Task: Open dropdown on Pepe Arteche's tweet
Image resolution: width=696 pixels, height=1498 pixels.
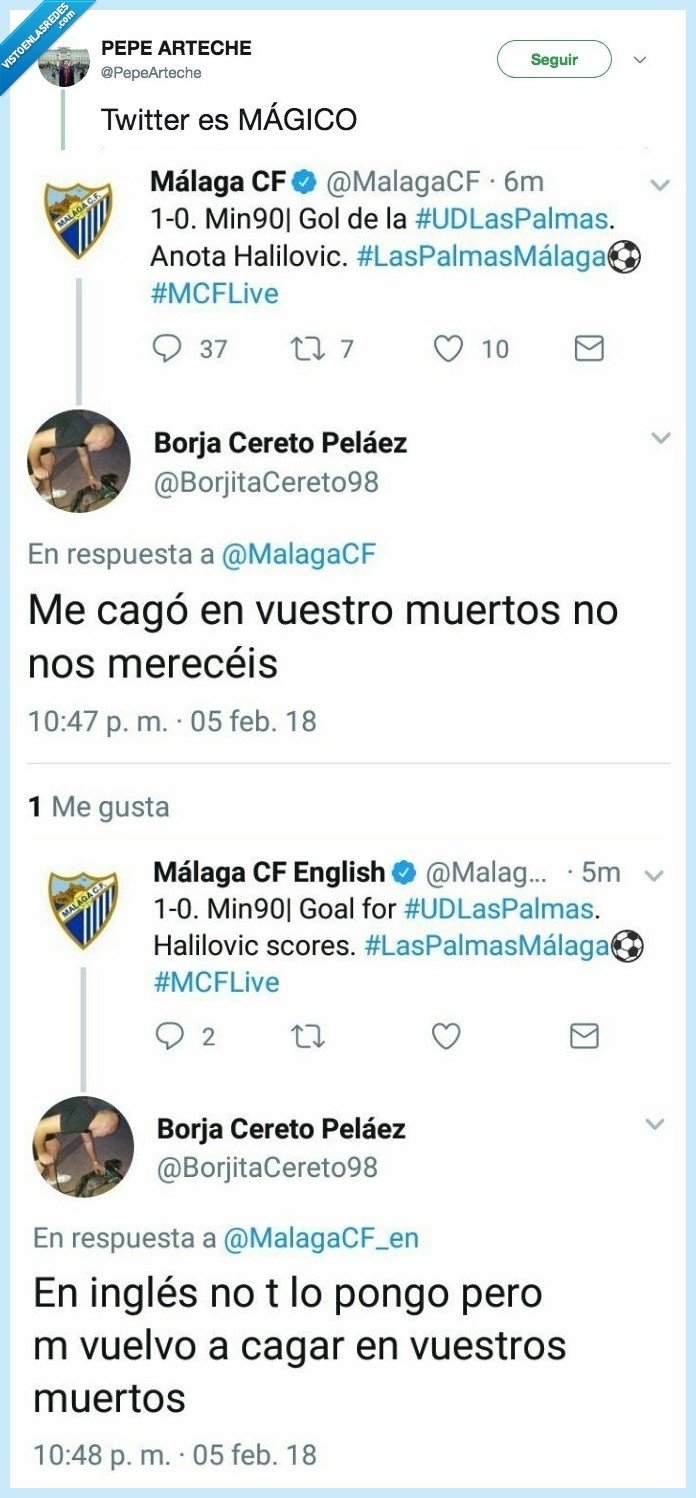Action: (641, 60)
